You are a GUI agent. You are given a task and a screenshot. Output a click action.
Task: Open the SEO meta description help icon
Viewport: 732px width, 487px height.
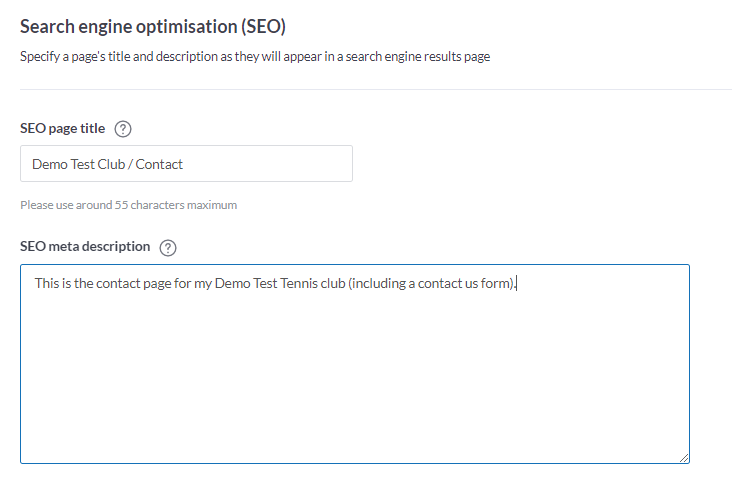[x=168, y=247]
